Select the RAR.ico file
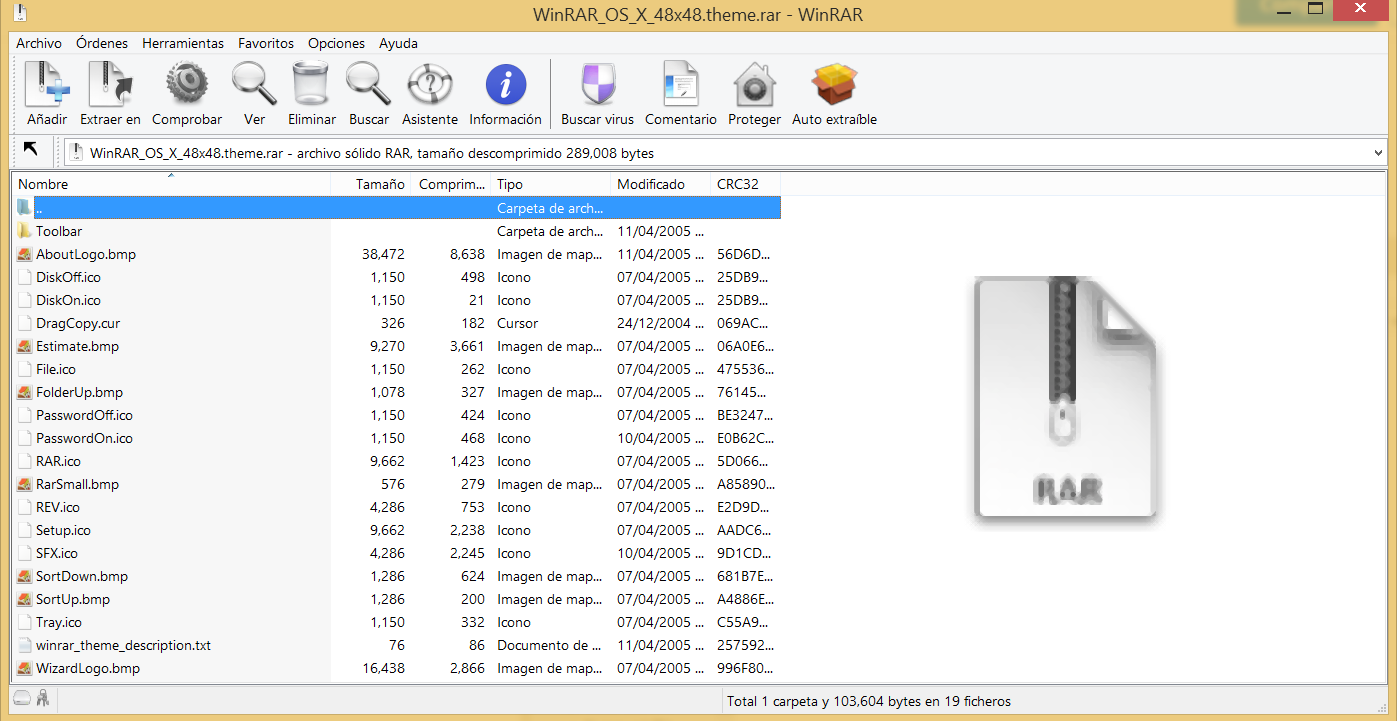The width and height of the screenshot is (1397, 721). tap(58, 461)
